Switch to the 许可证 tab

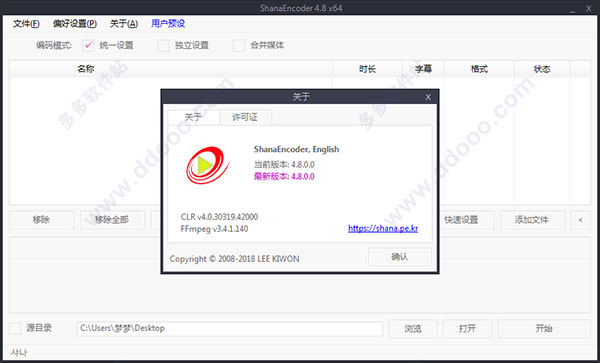pyautogui.click(x=245, y=117)
